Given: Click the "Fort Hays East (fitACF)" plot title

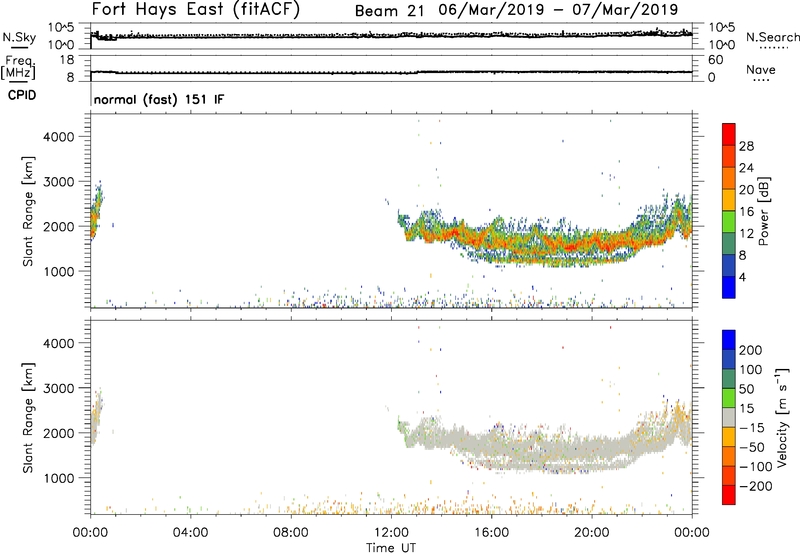Looking at the screenshot, I should pyautogui.click(x=196, y=9).
